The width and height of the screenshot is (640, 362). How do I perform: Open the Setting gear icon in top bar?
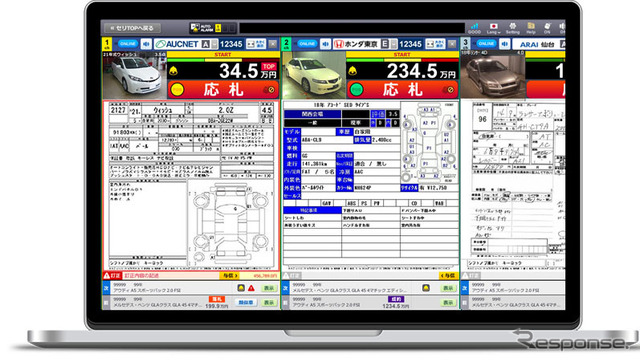513,28
